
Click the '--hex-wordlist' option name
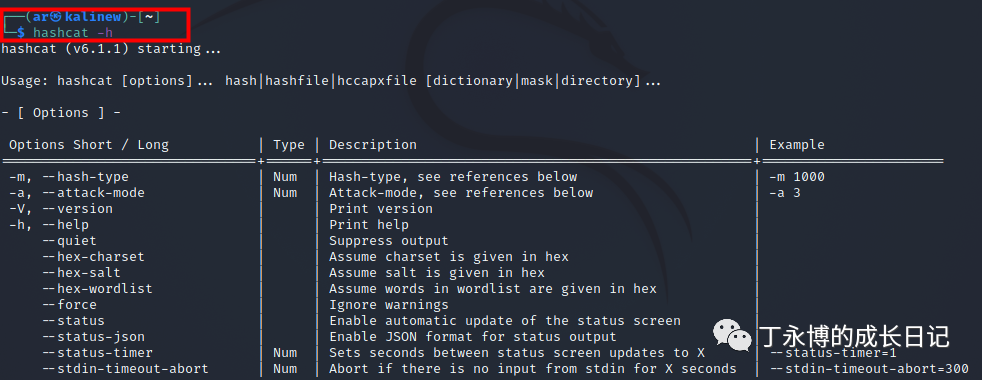click(x=97, y=289)
